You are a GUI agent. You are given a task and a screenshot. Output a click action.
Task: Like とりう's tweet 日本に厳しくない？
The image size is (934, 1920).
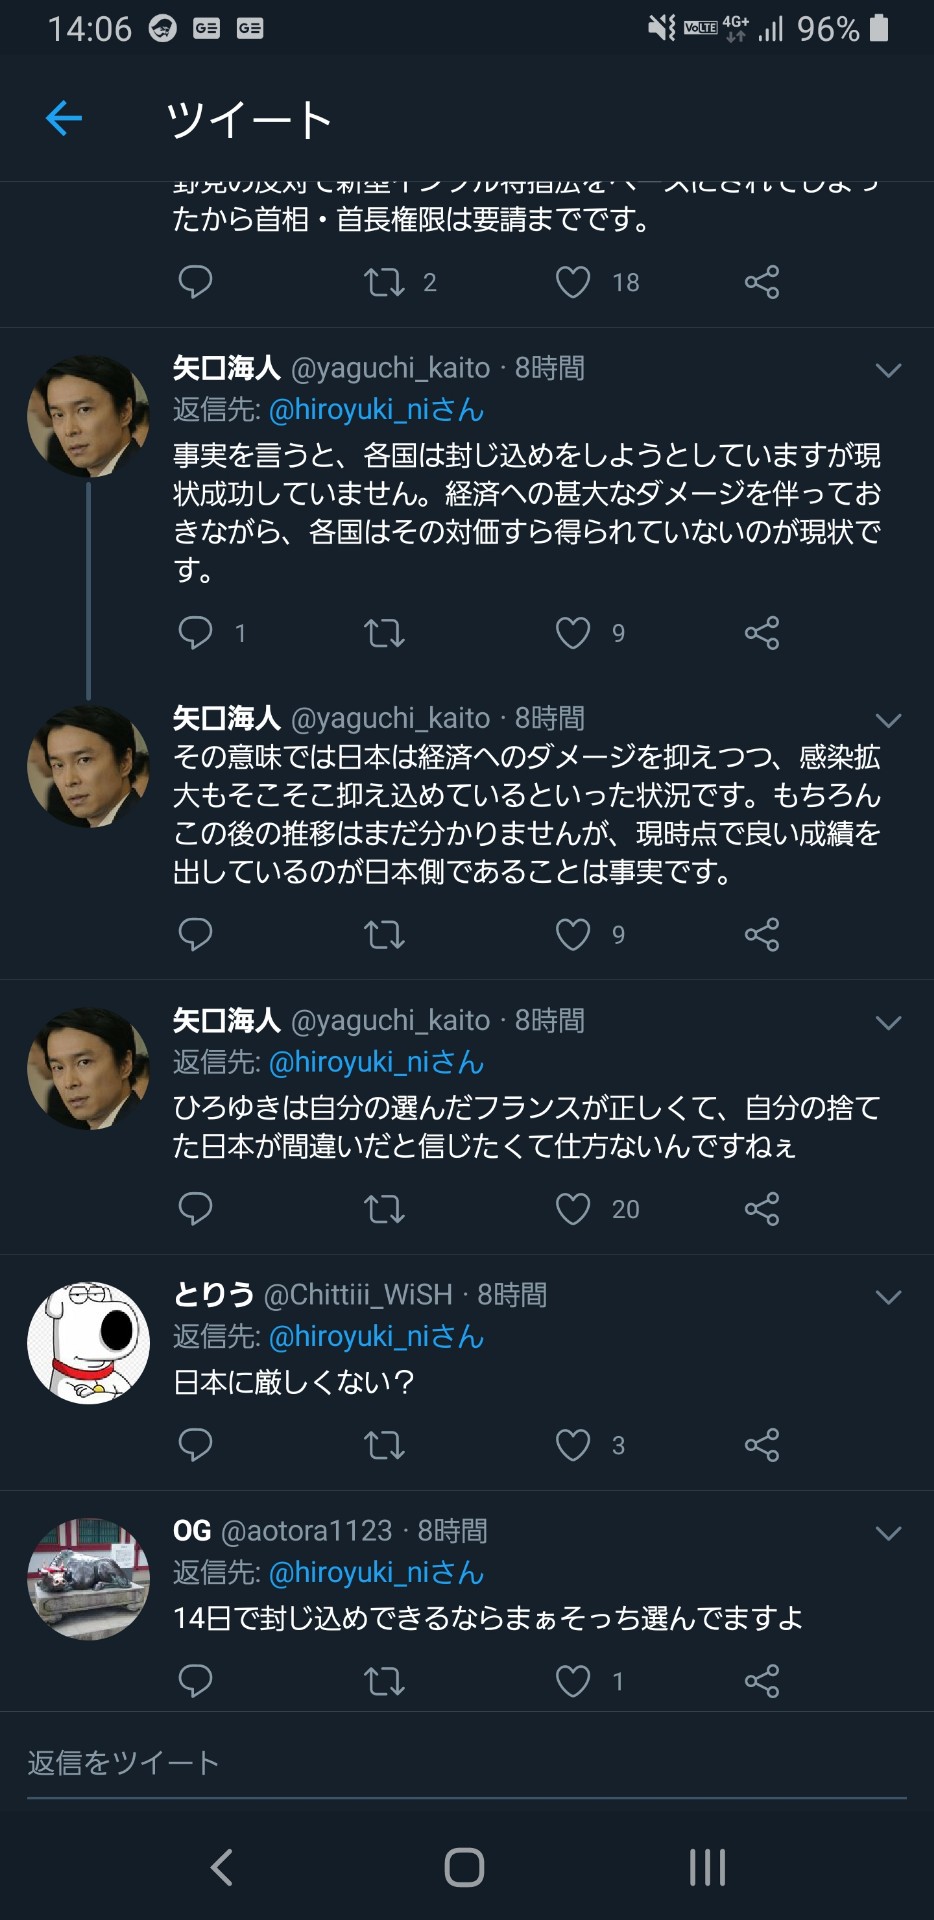tap(573, 1444)
